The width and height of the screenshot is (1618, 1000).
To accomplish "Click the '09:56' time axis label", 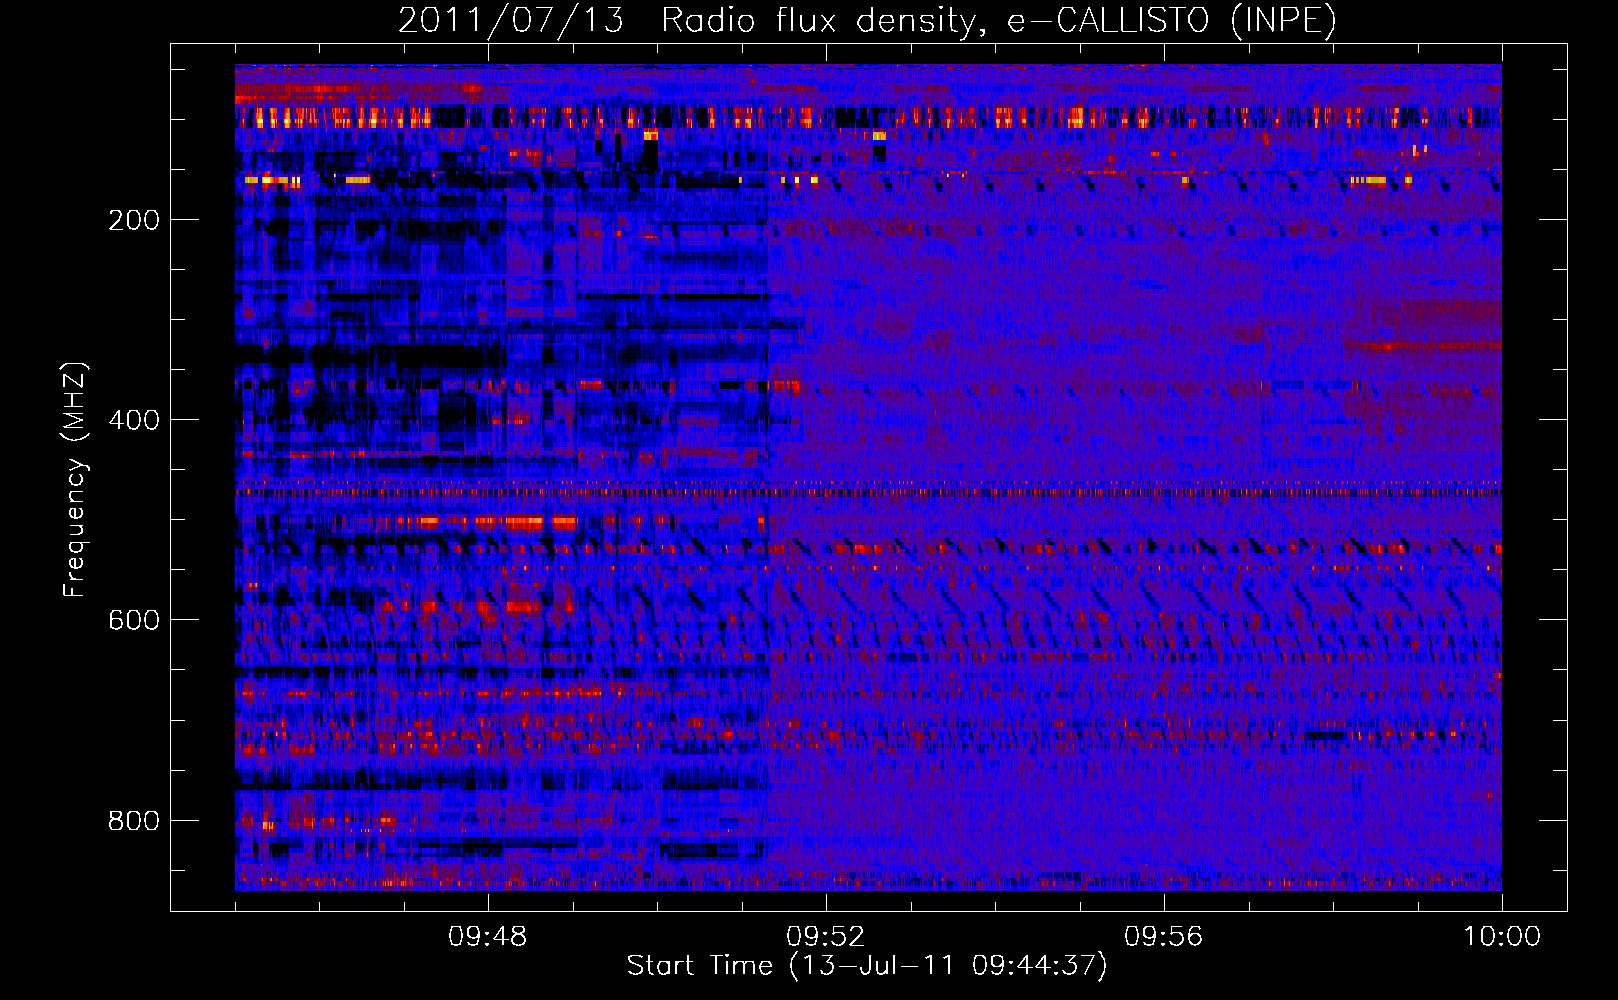I will (x=1164, y=937).
